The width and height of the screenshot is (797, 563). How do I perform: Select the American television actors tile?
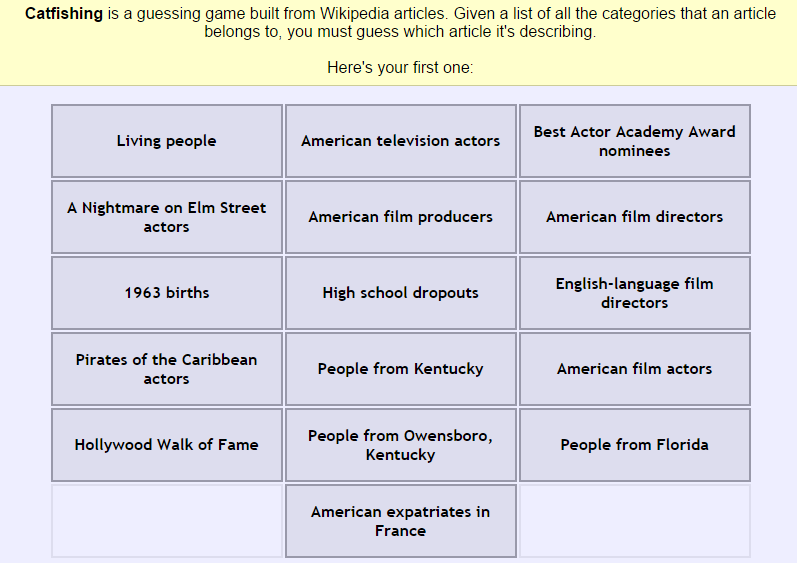point(400,141)
